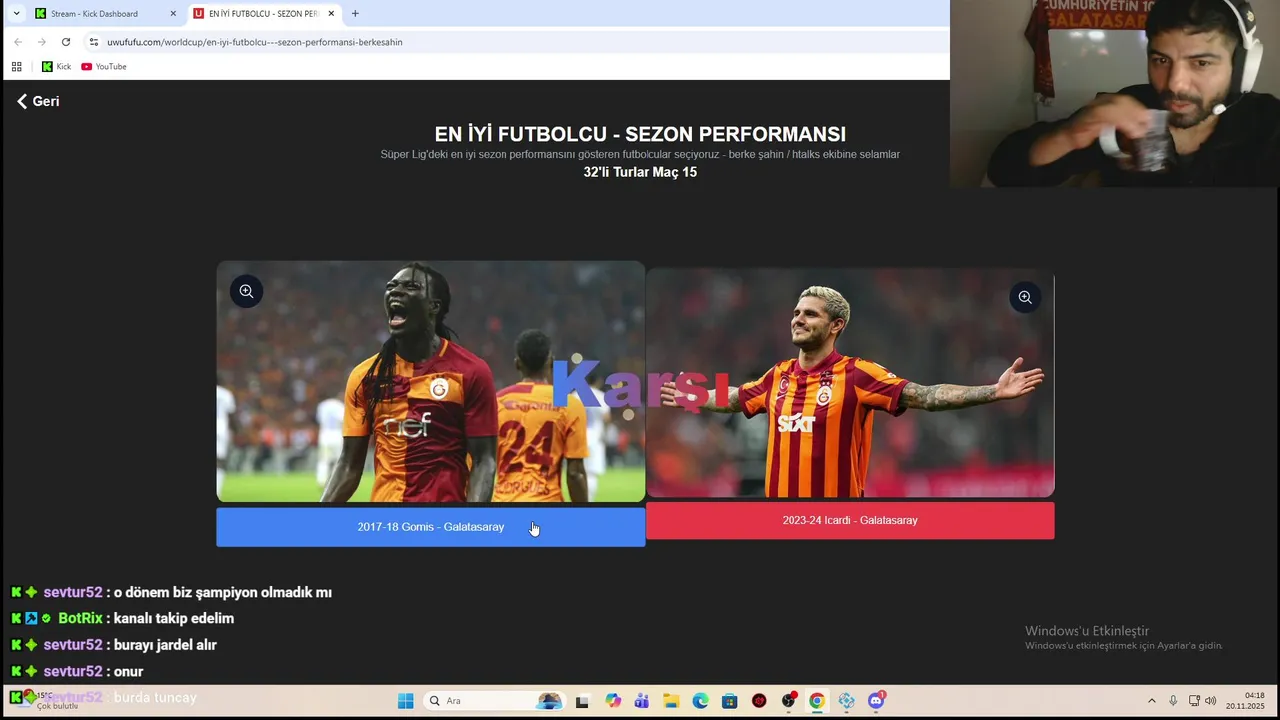1280x720 pixels.
Task: Open the Chrome apps grid
Action: point(16,67)
